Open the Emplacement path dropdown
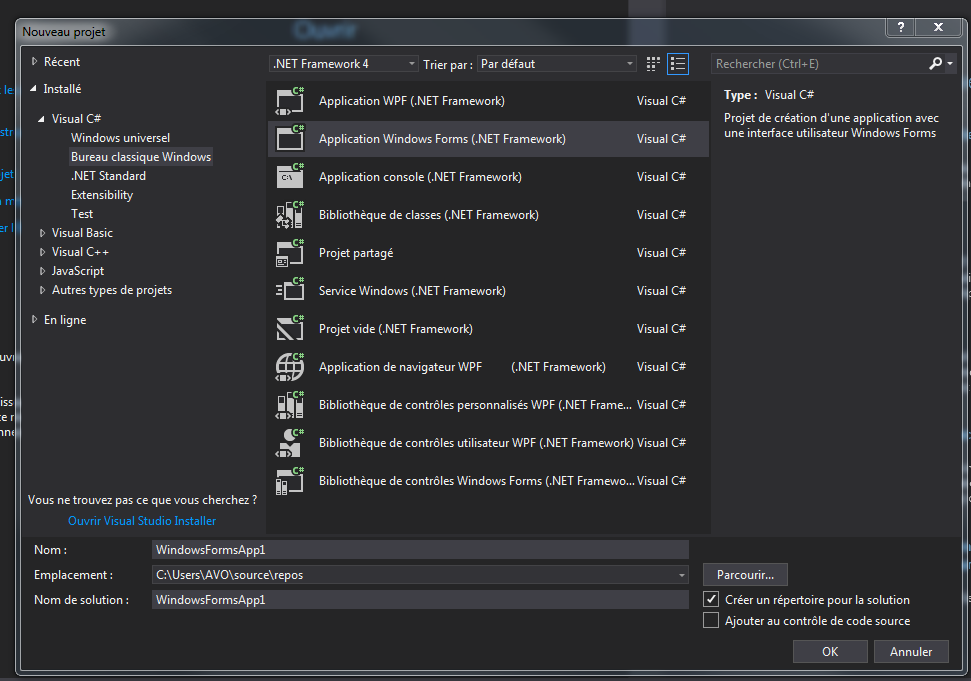 coord(681,575)
